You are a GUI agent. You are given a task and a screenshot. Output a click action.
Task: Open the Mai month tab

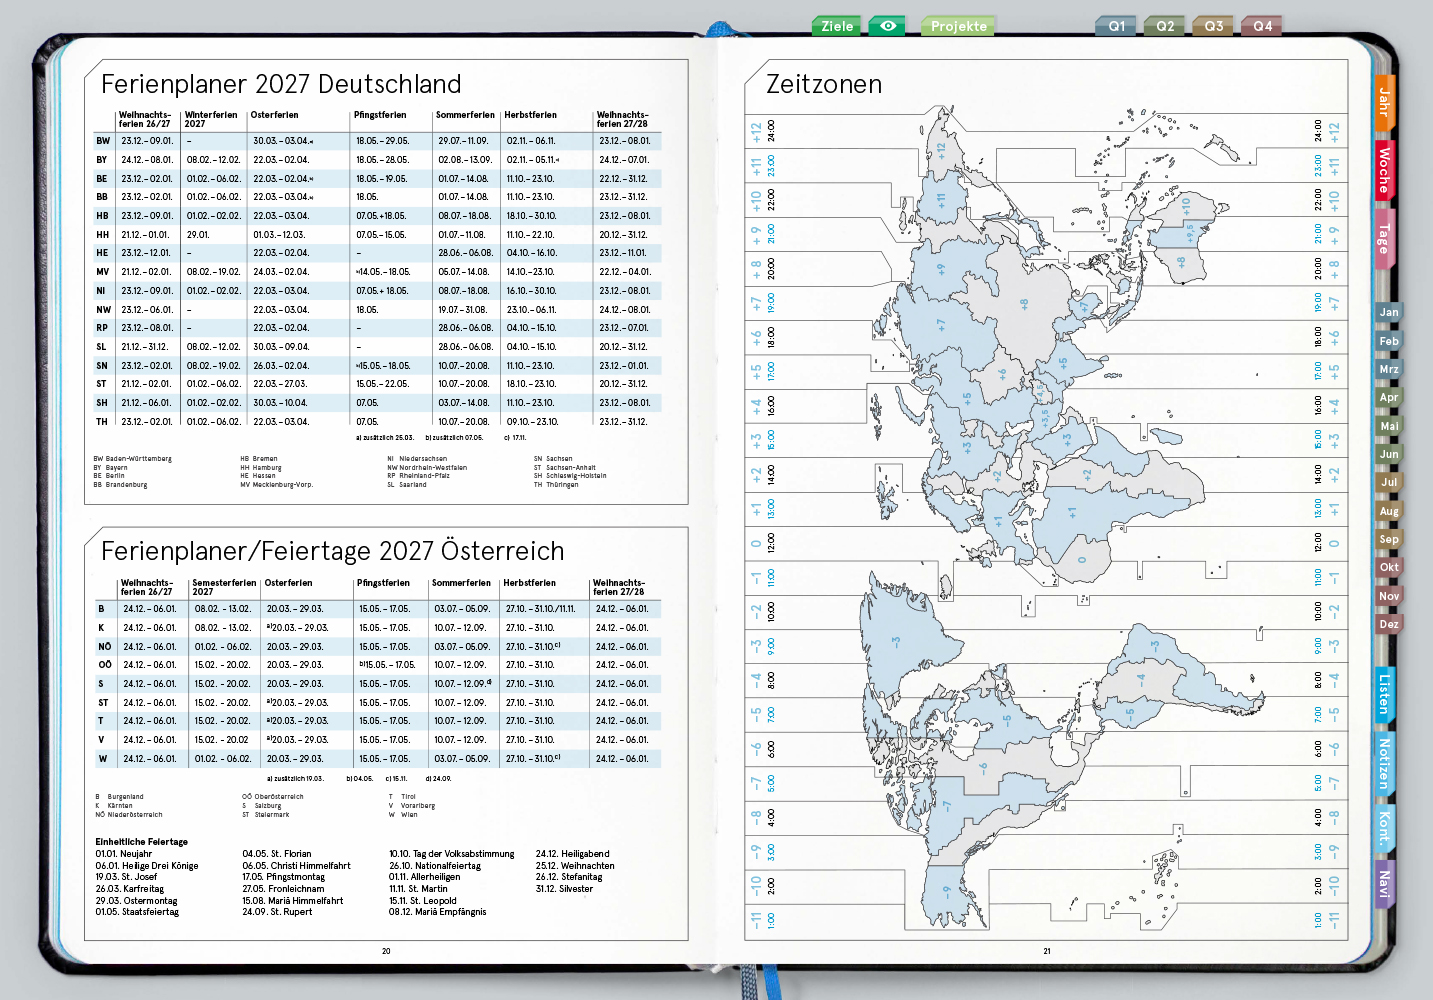click(1389, 426)
